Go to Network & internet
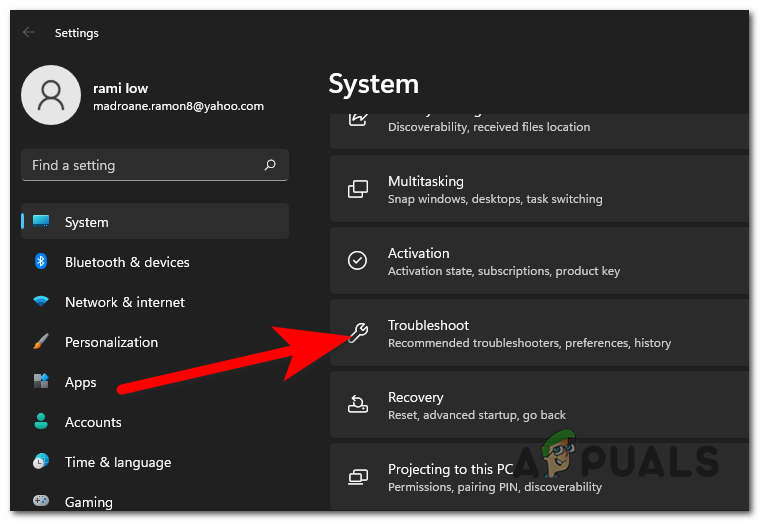Screen dimensions: 760x522 [155, 301]
